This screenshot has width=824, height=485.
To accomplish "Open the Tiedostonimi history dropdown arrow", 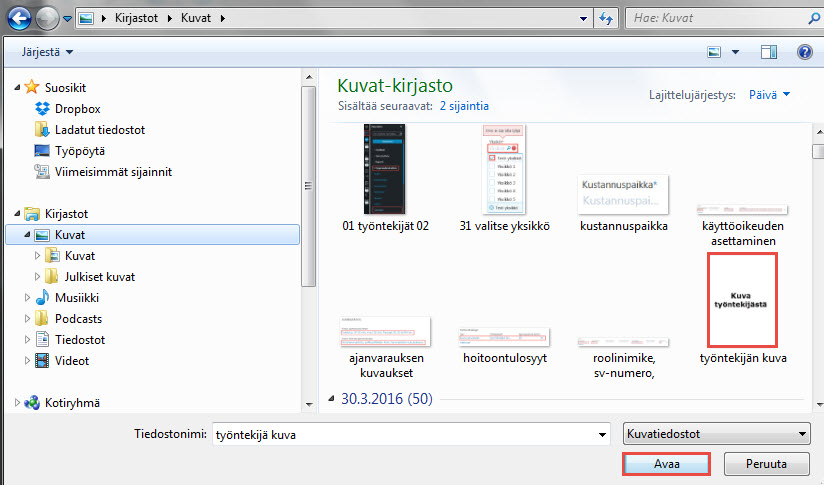I will (x=602, y=435).
